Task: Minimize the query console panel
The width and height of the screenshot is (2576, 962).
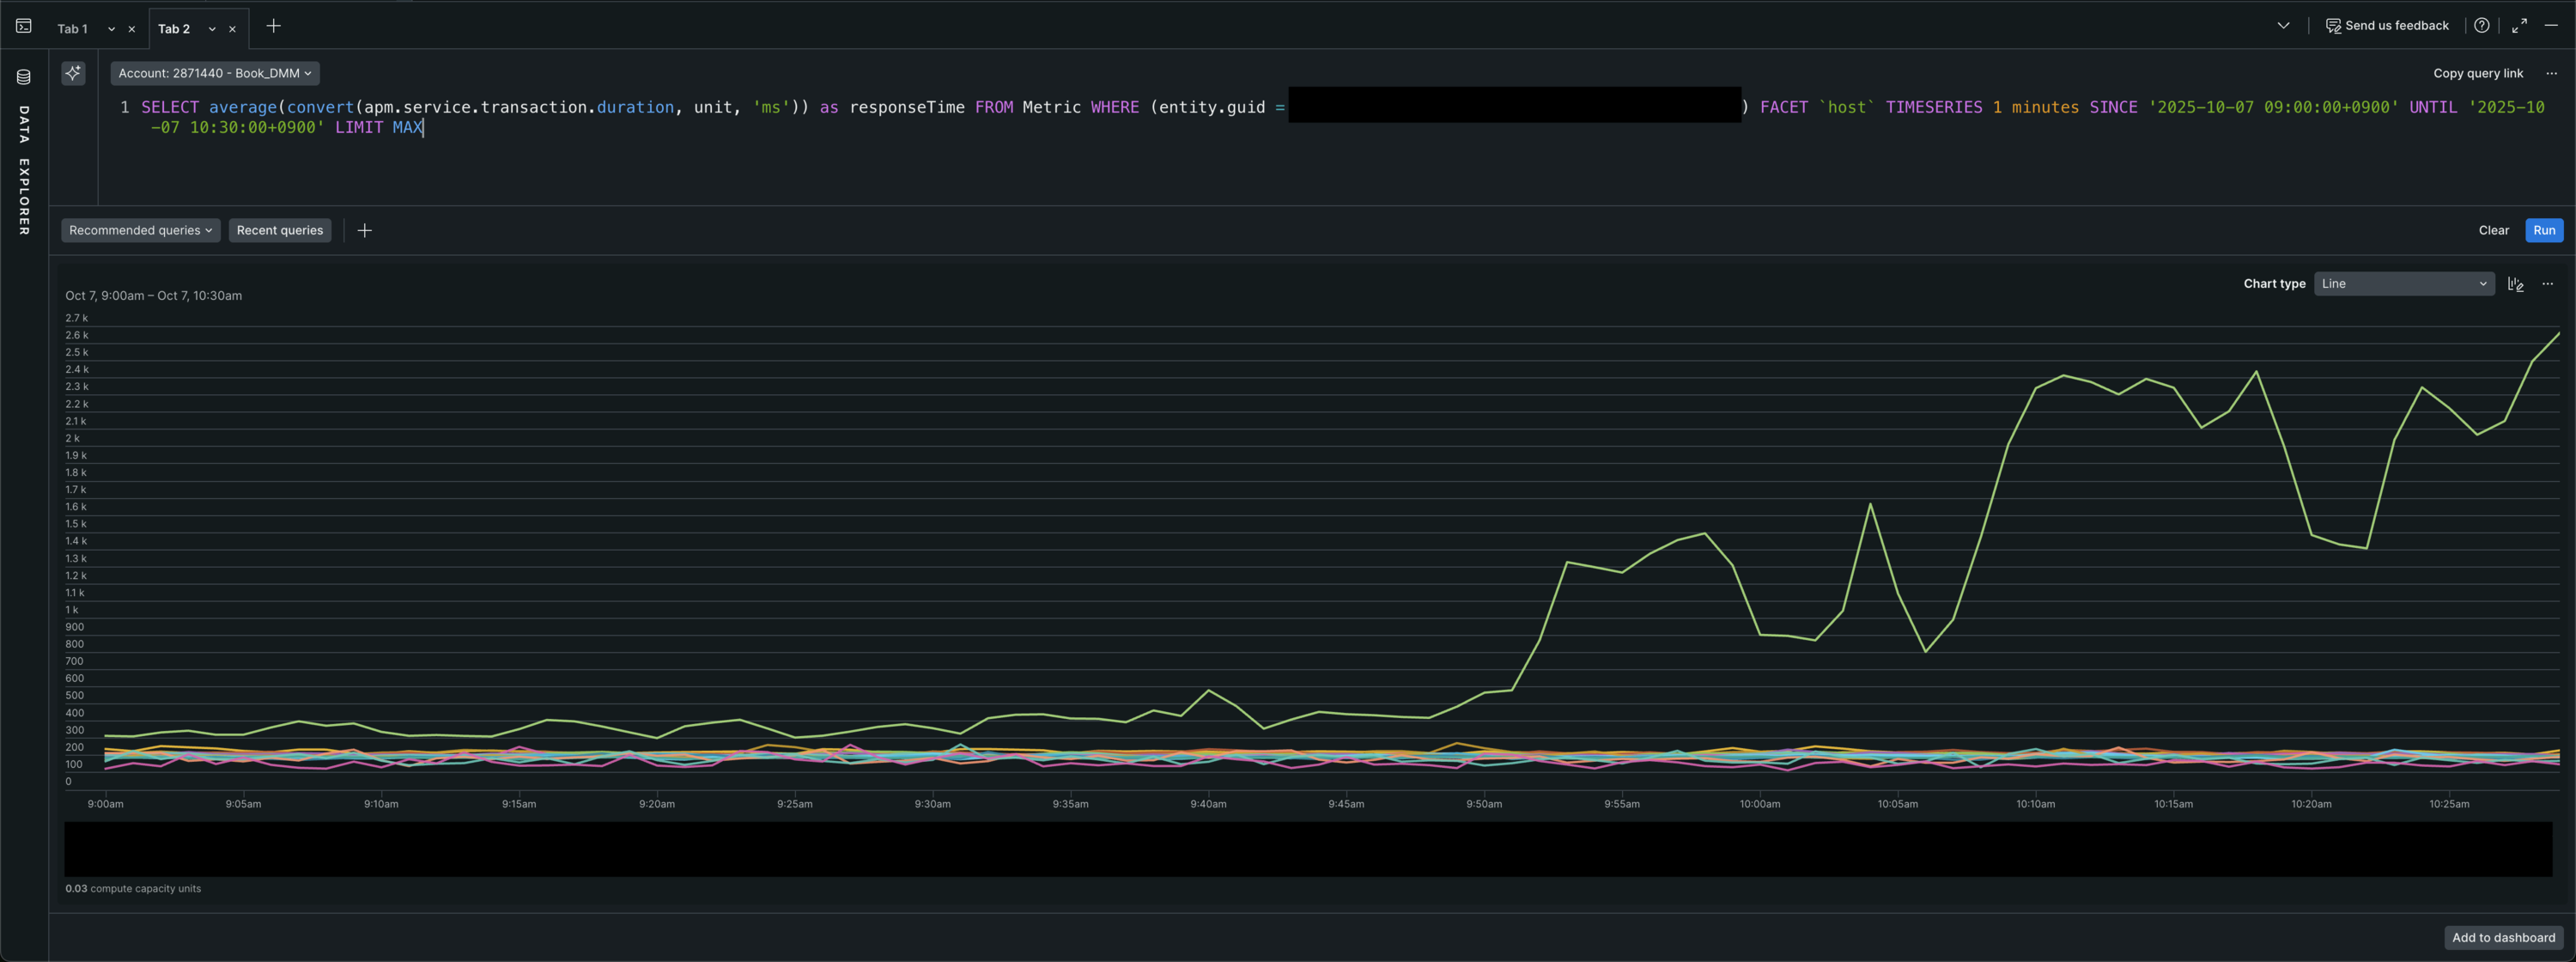Action: click(2551, 26)
